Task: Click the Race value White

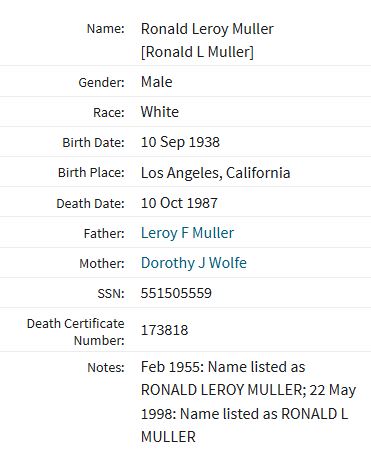Action: 160,112
